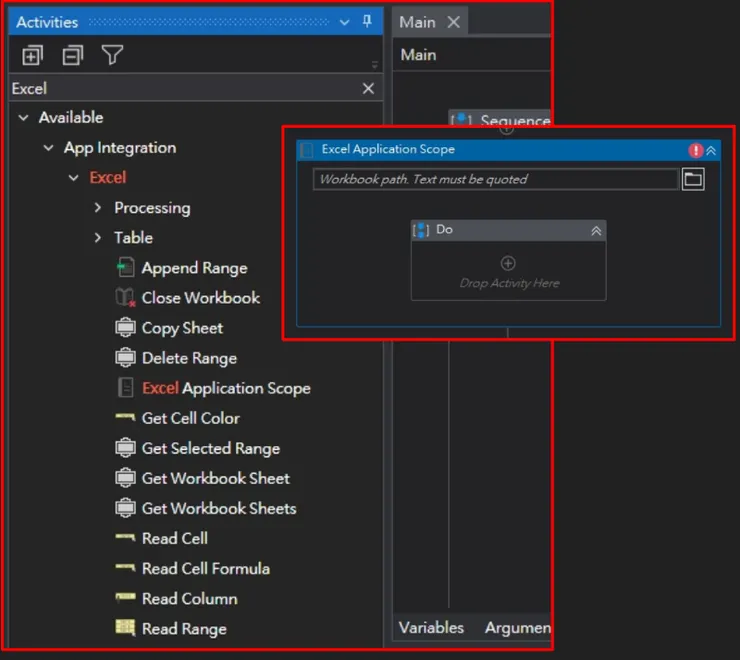The width and height of the screenshot is (740, 660).
Task: Click the Get Workbook Sheets activity icon
Action: pos(125,508)
